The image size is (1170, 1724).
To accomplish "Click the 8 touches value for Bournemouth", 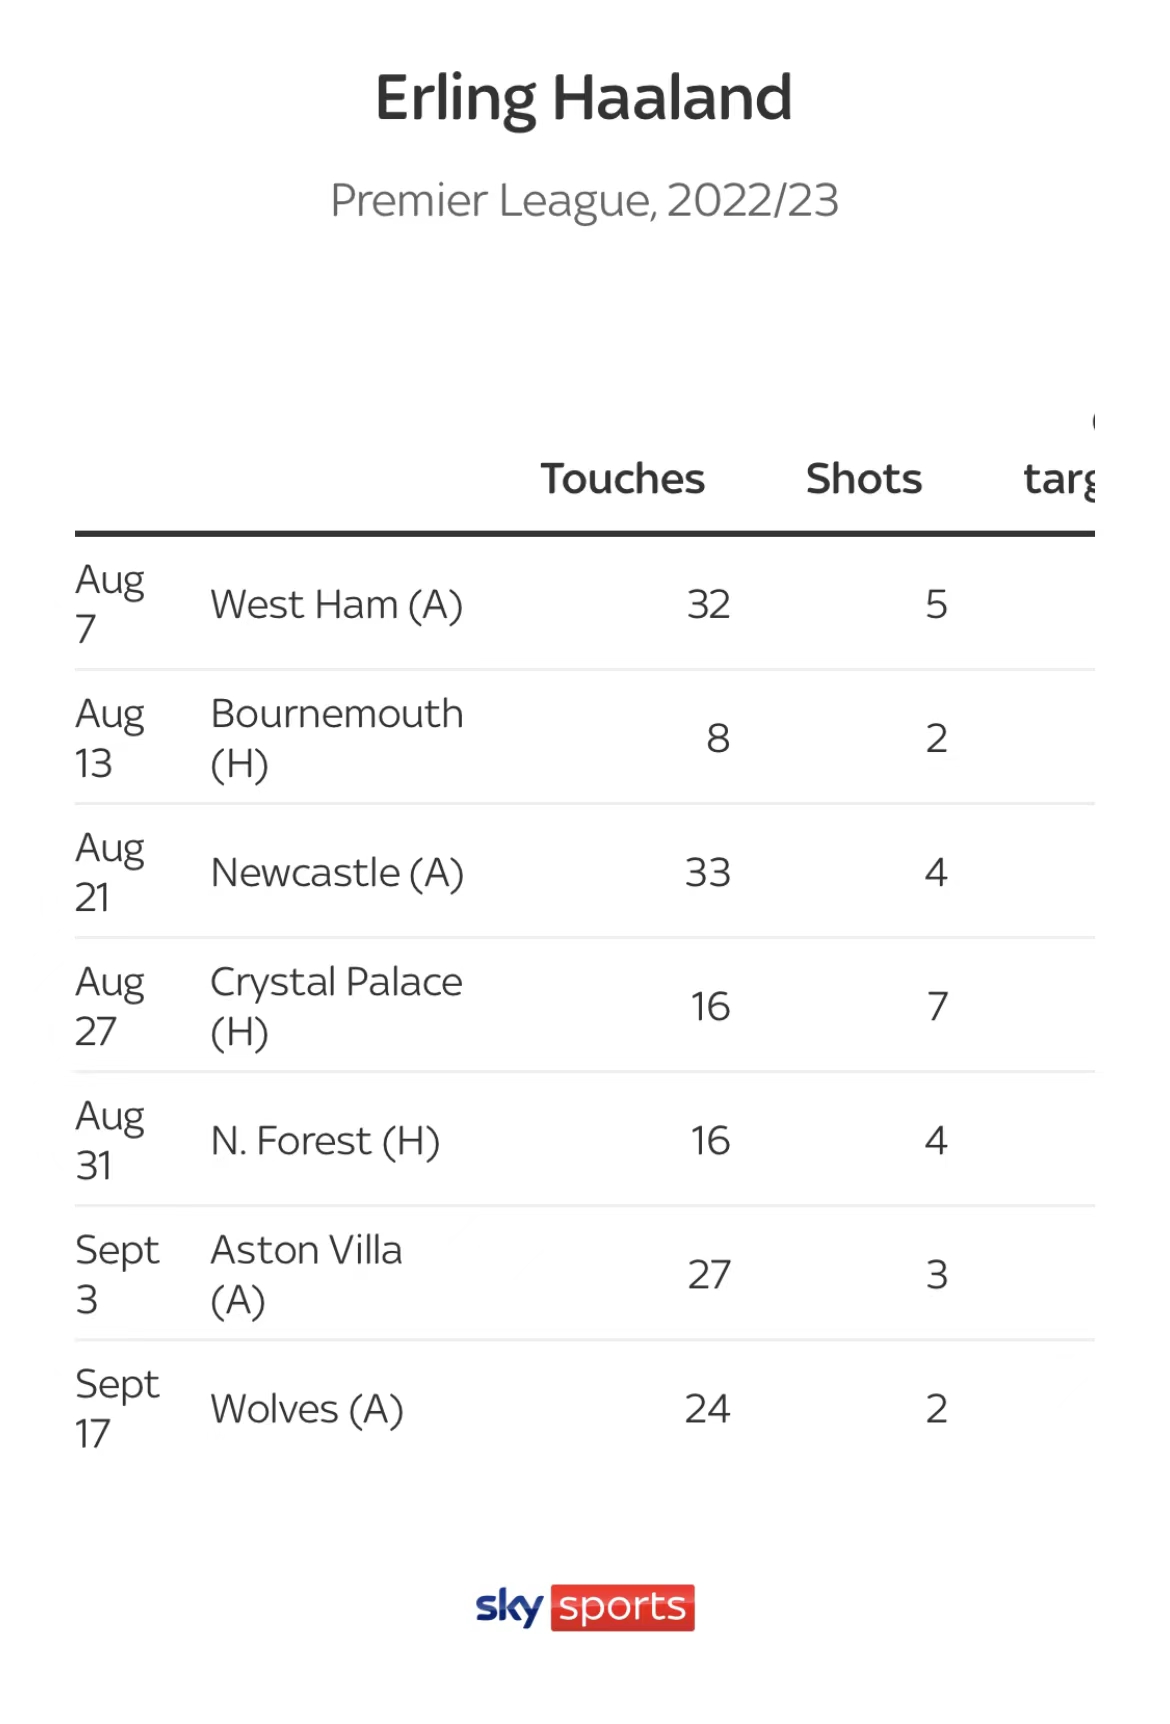I will [x=718, y=739].
